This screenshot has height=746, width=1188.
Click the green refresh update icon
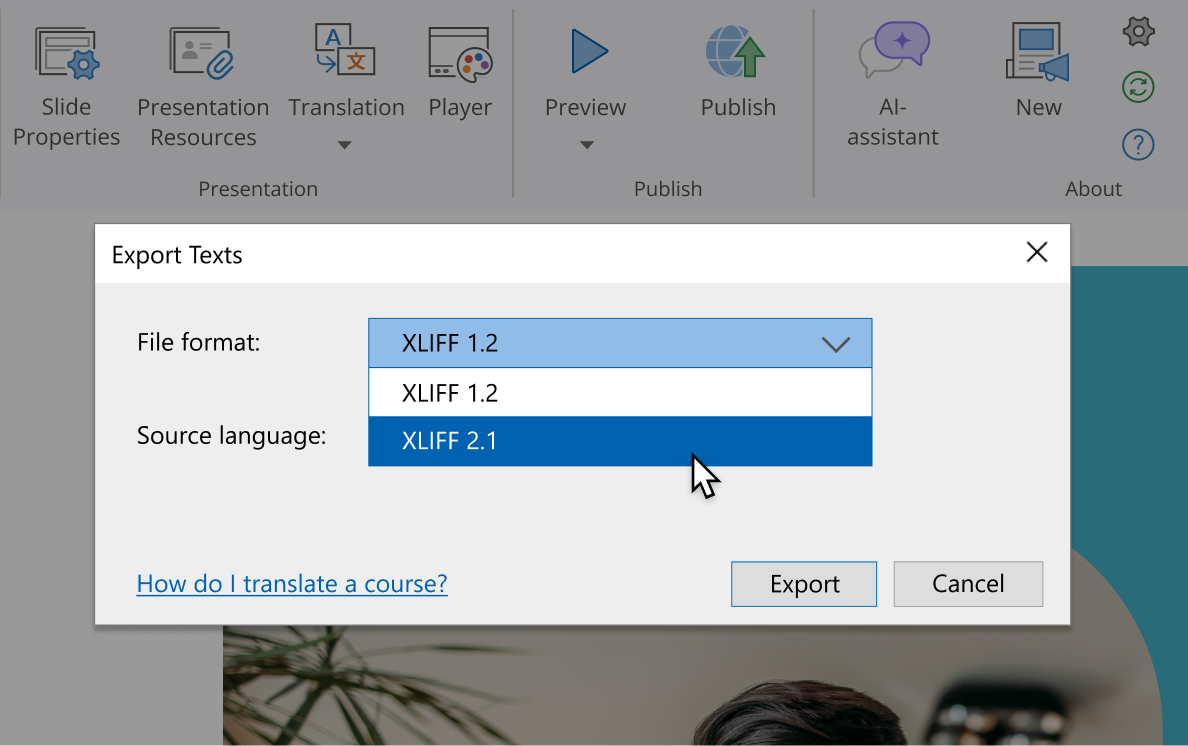tap(1138, 87)
